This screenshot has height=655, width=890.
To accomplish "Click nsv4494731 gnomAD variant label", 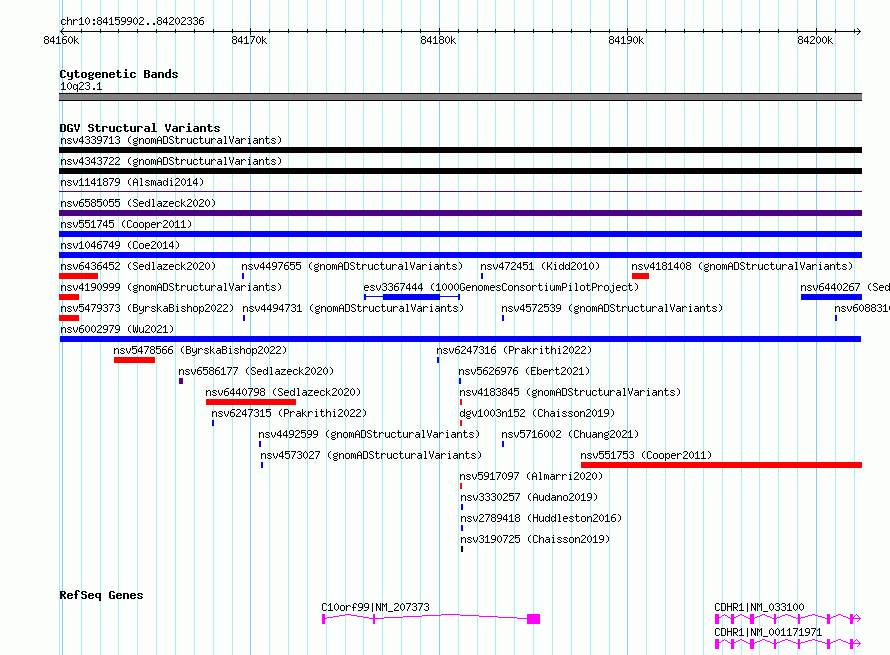I will point(353,308).
